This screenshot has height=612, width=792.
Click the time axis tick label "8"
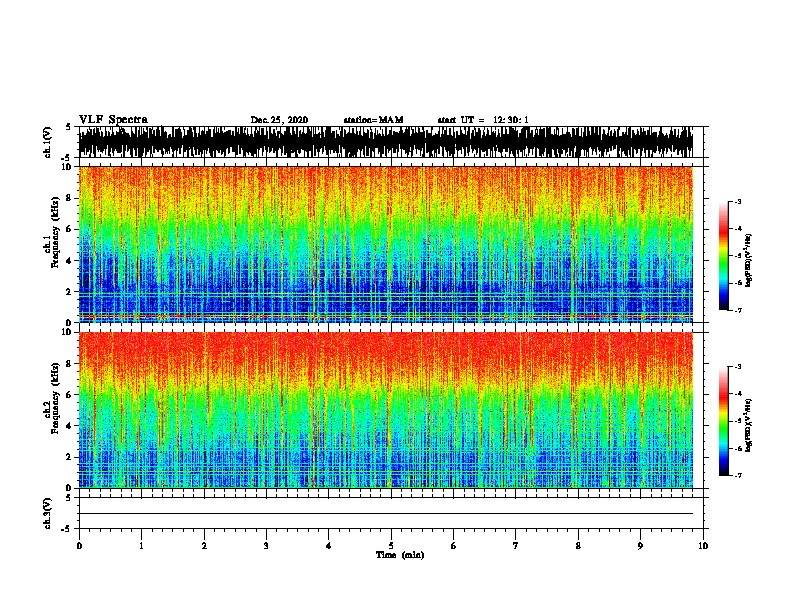click(x=578, y=546)
